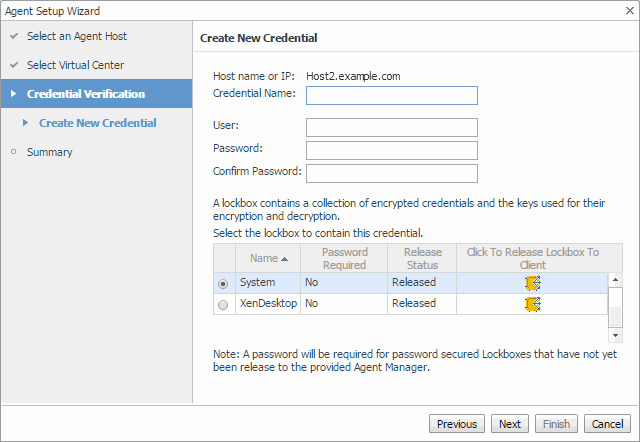
Task: Sort lockboxes by Name column header
Action: (x=267, y=259)
